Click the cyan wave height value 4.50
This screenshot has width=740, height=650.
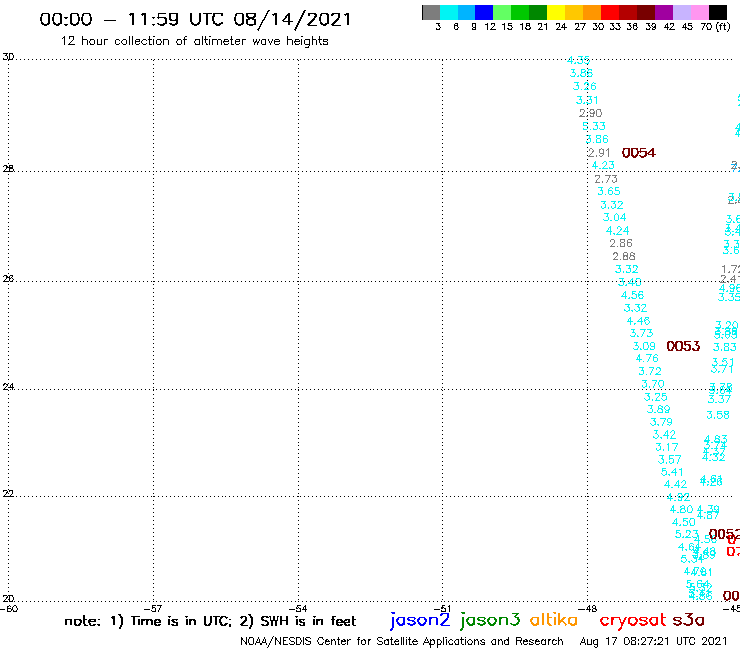click(684, 522)
